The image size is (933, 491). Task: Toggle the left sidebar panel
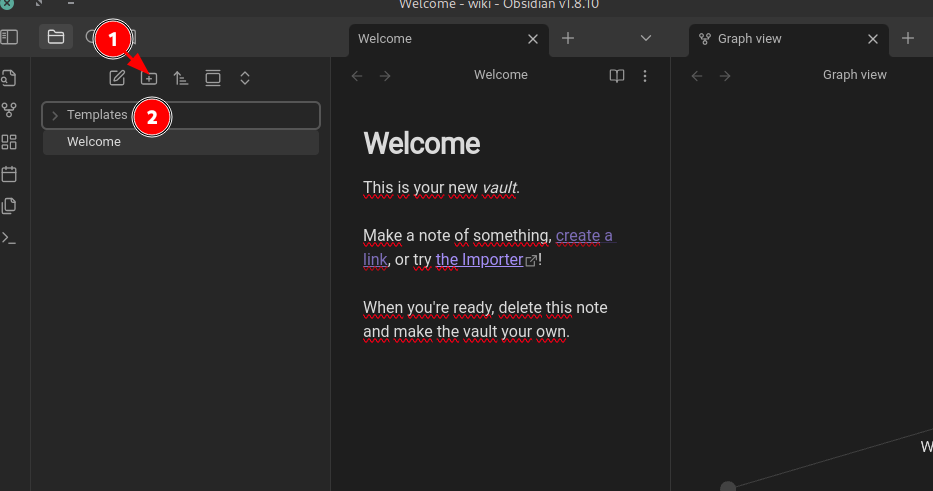click(x=9, y=38)
